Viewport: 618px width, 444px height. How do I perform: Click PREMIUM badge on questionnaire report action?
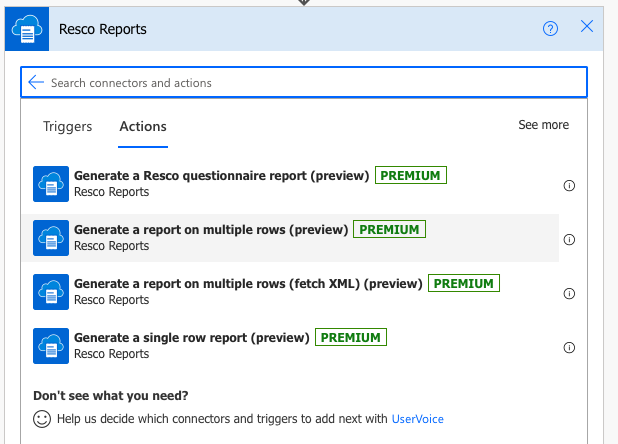tap(411, 175)
